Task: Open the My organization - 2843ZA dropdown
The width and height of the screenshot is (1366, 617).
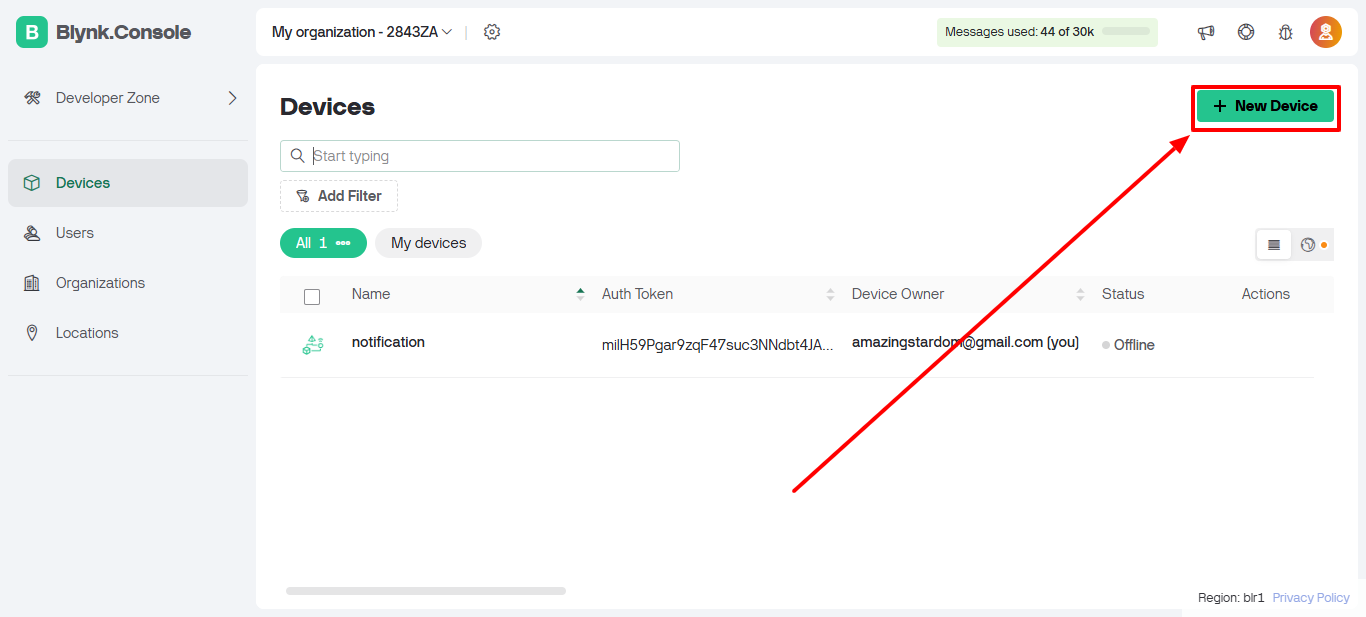Action: click(x=362, y=32)
